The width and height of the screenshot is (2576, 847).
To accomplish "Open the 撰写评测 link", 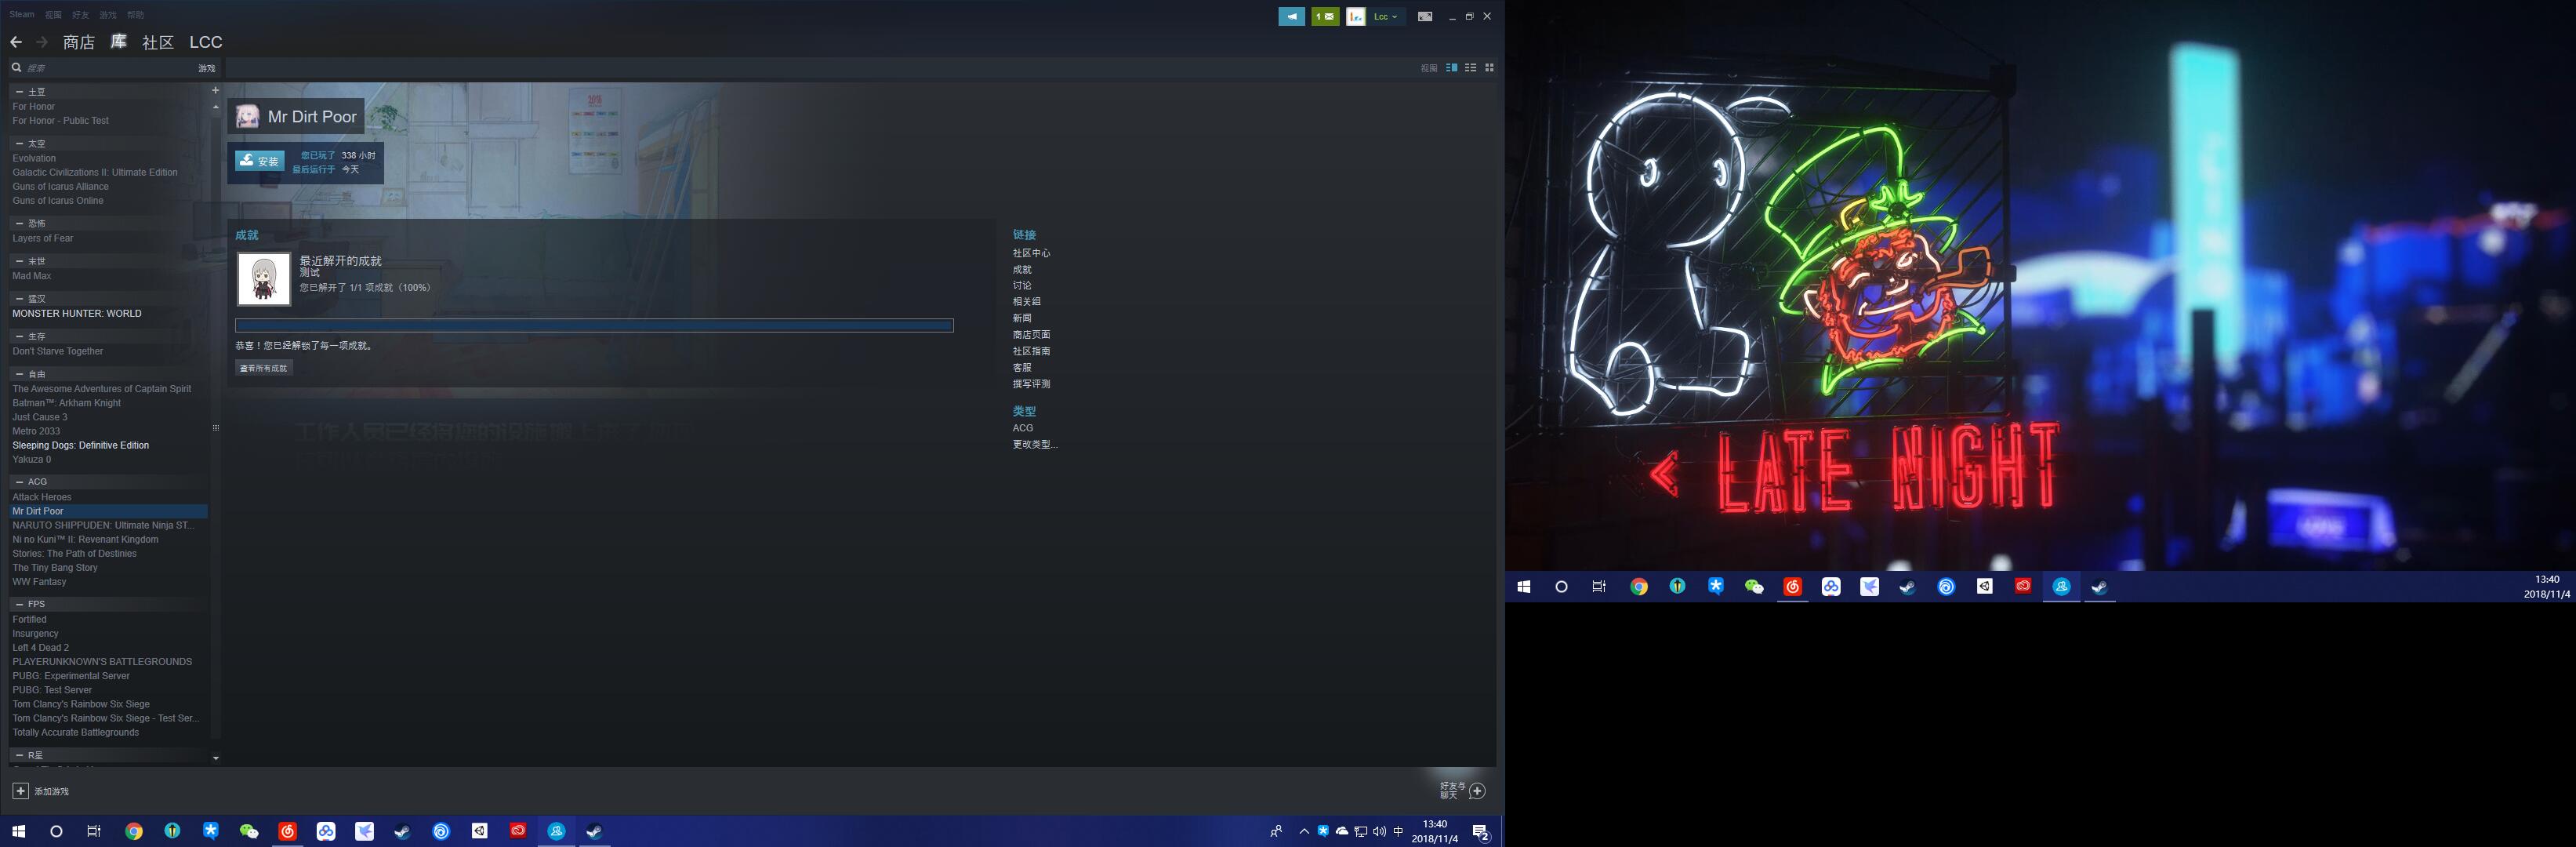I will click(x=1031, y=384).
